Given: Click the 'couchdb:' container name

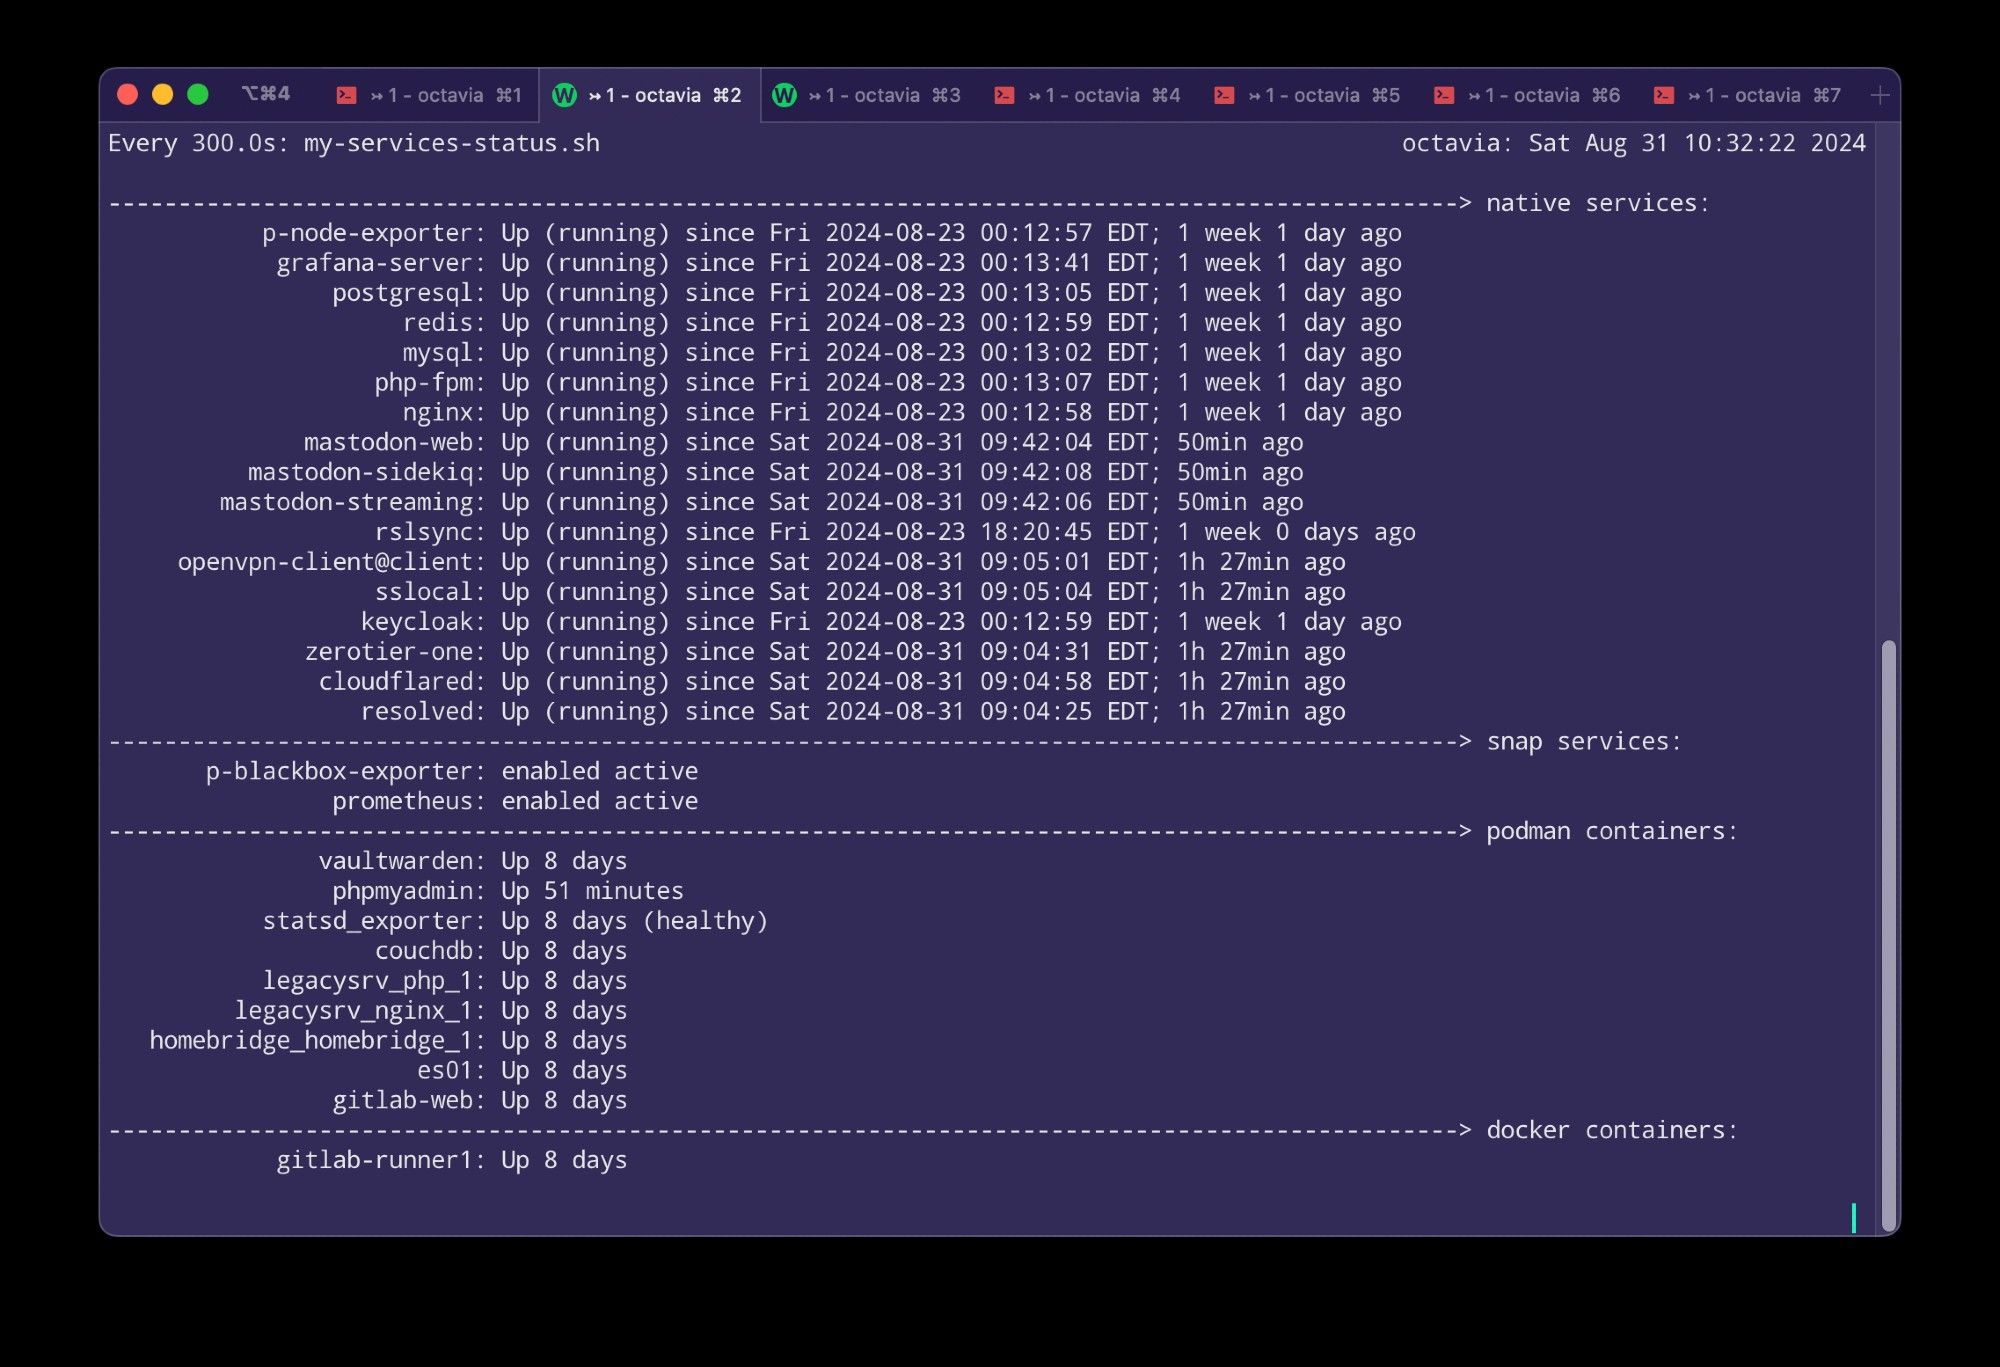Looking at the screenshot, I should tap(430, 951).
